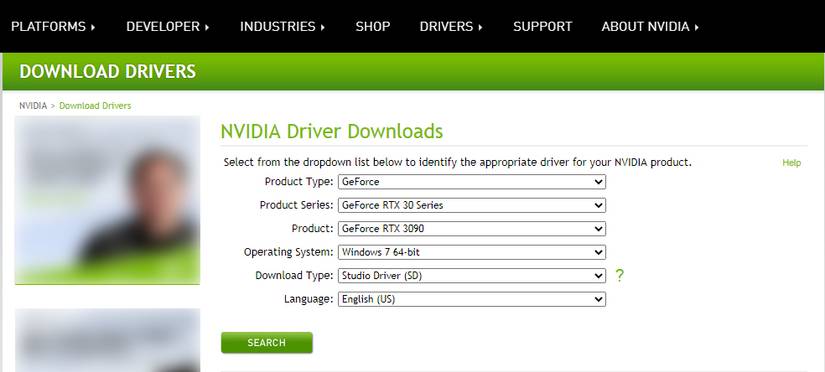
Task: Open the Download Type dropdown
Action: pos(471,275)
